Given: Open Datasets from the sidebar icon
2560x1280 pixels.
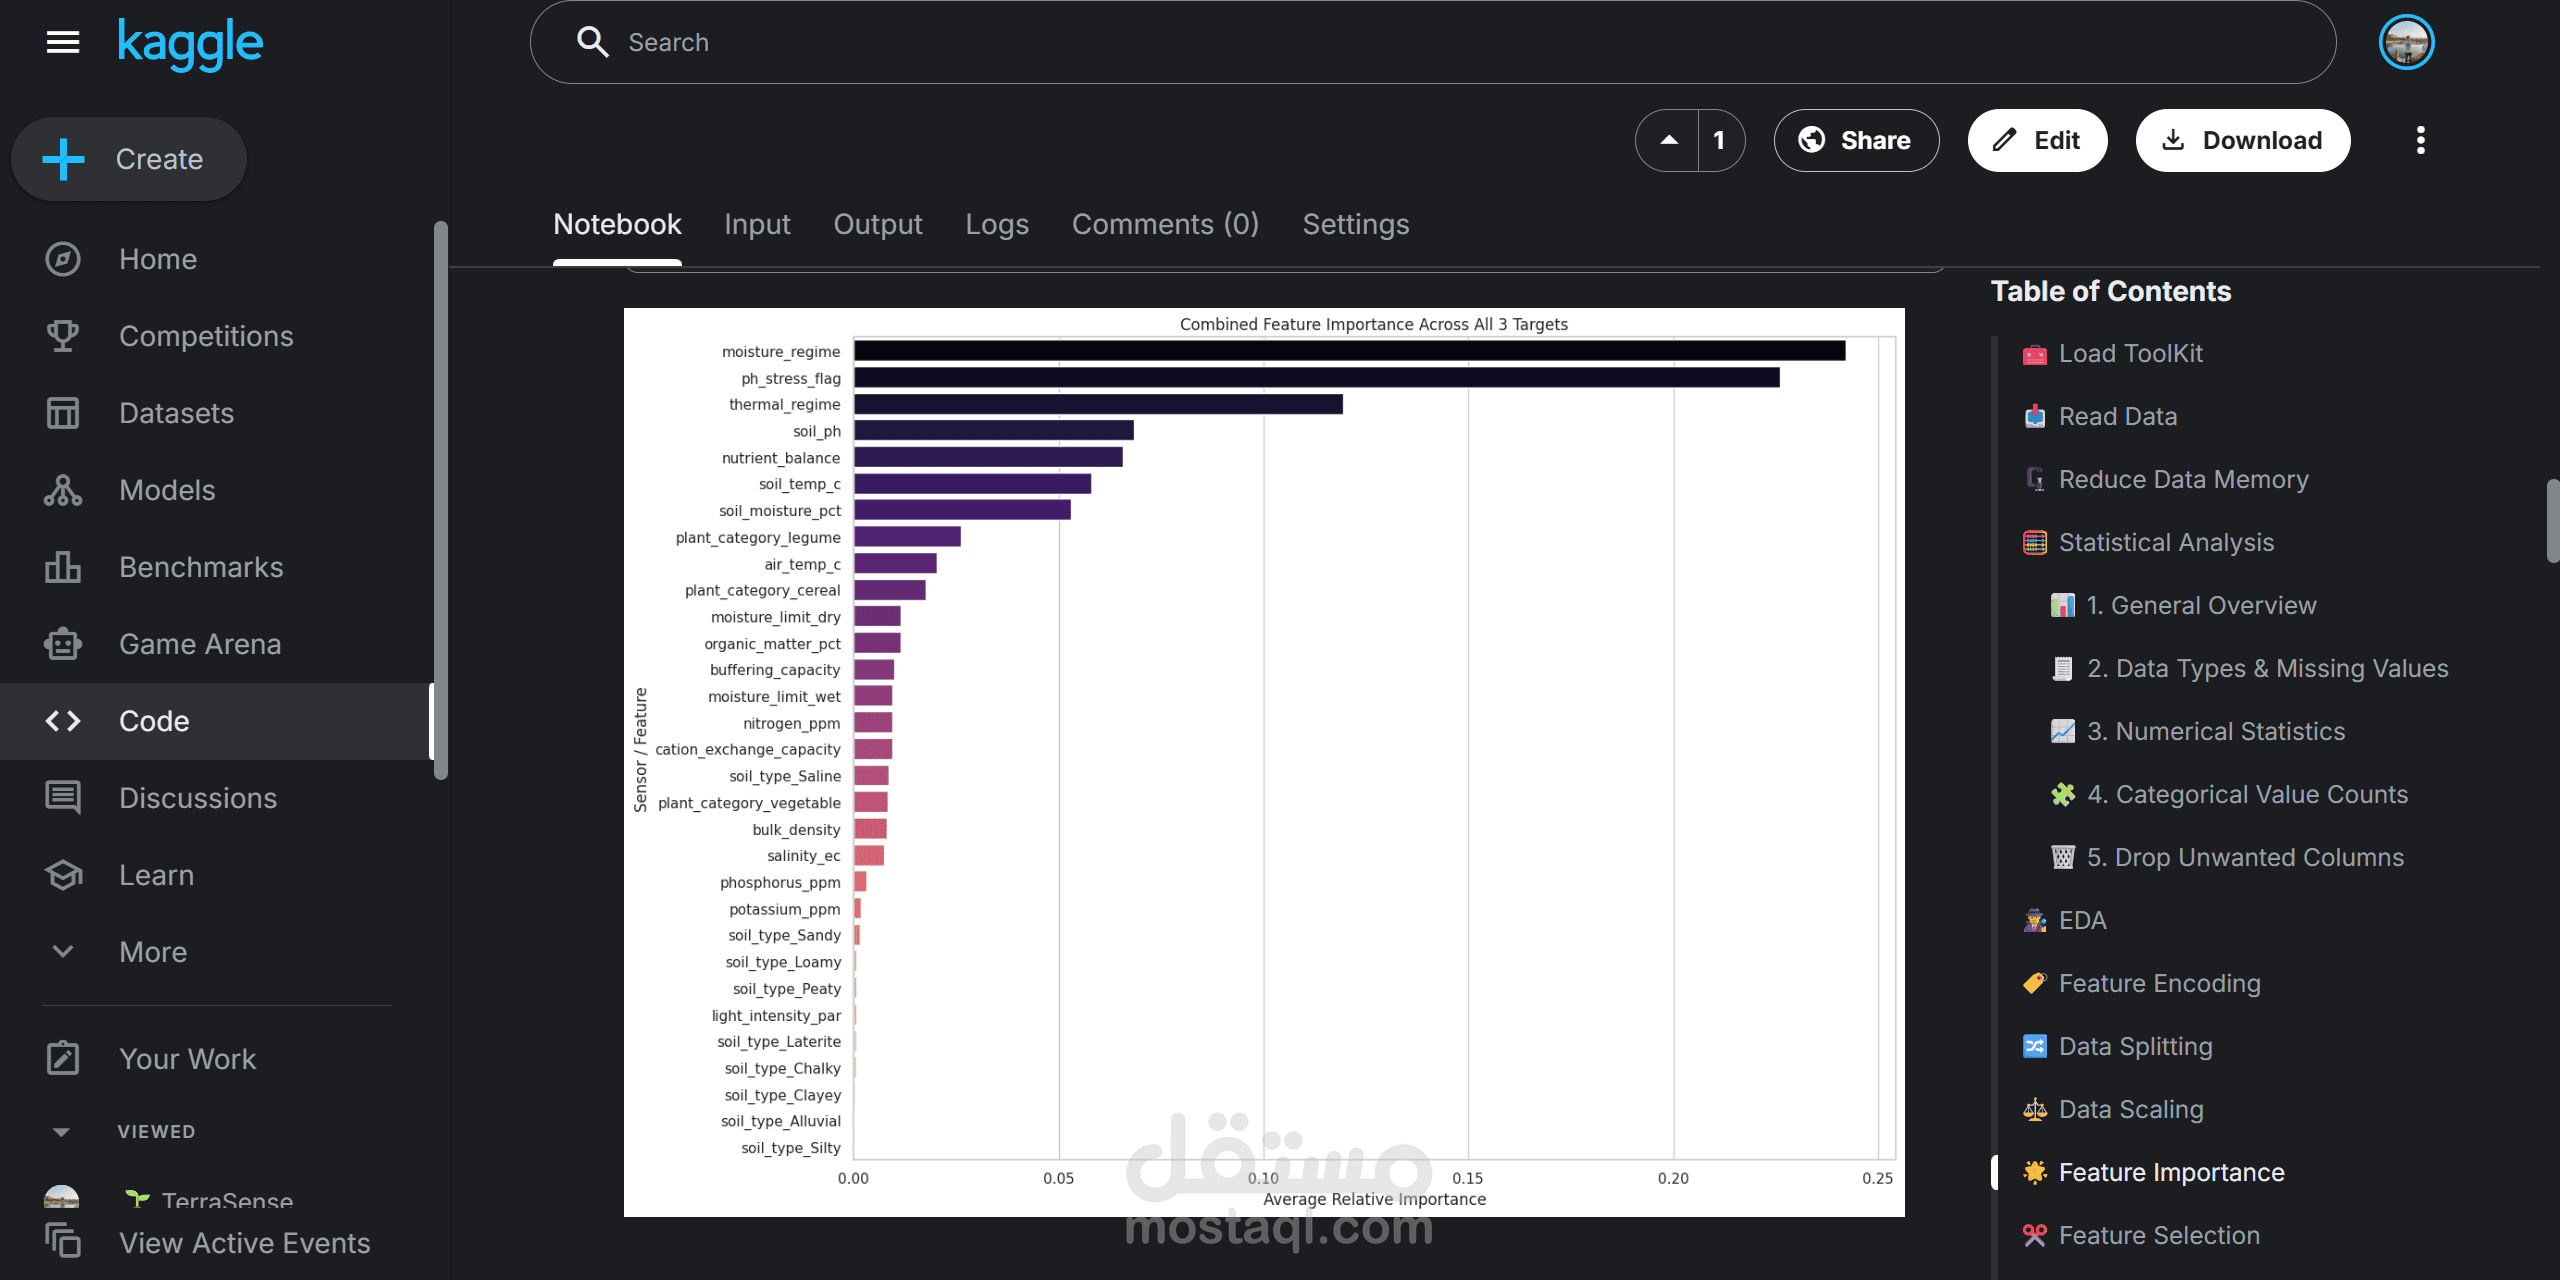Looking at the screenshot, I should click(63, 413).
